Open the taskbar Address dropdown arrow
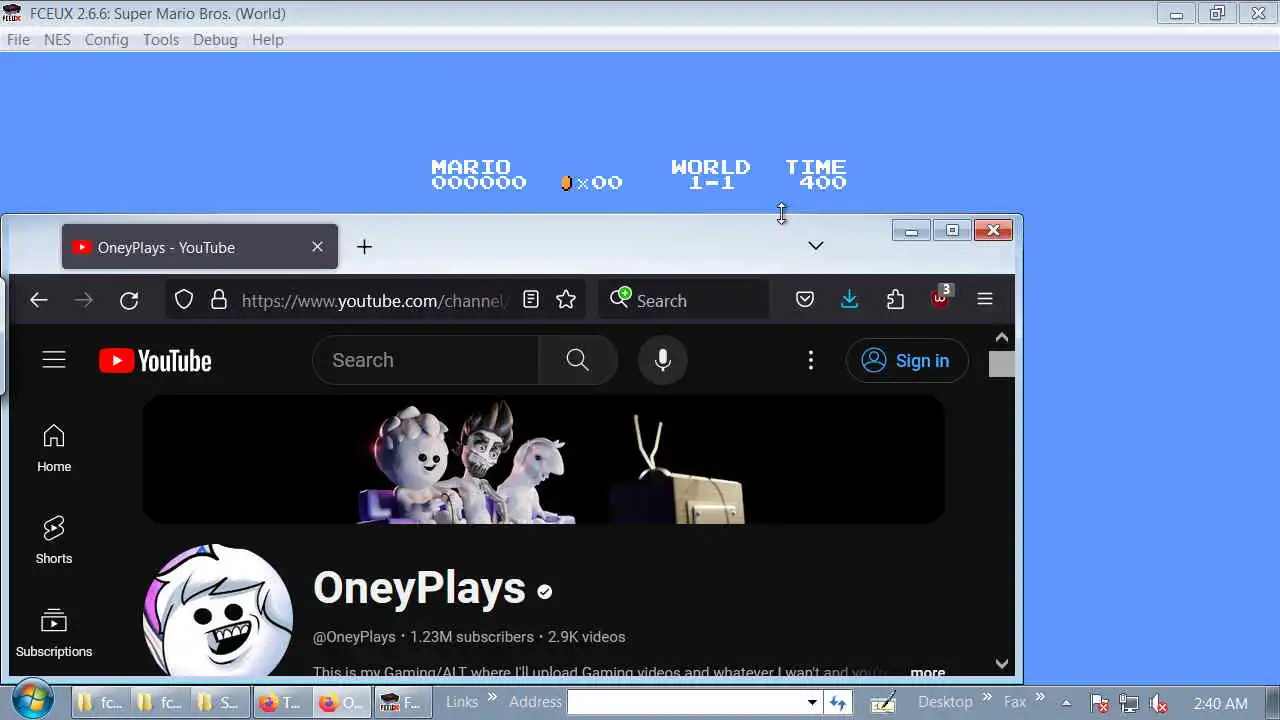1280x720 pixels. [x=812, y=702]
